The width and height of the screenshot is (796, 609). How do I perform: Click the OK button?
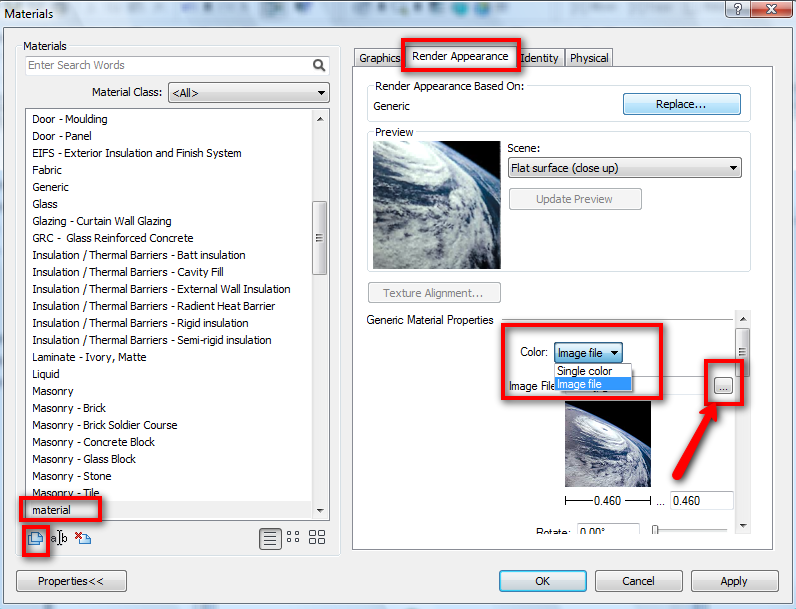coord(543,581)
